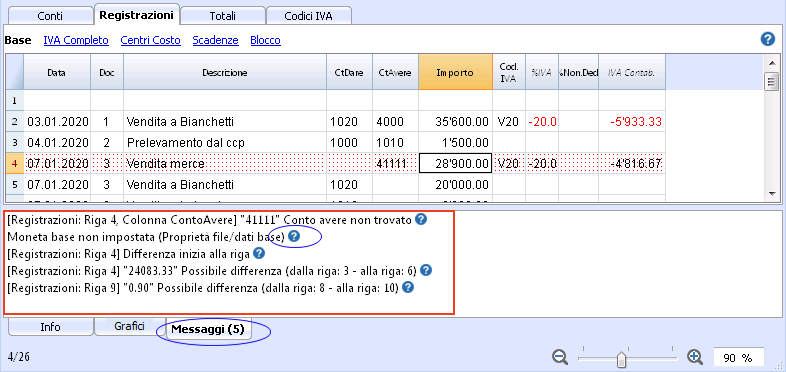Click the Importo column header
This screenshot has width=786, height=372.
tap(455, 72)
